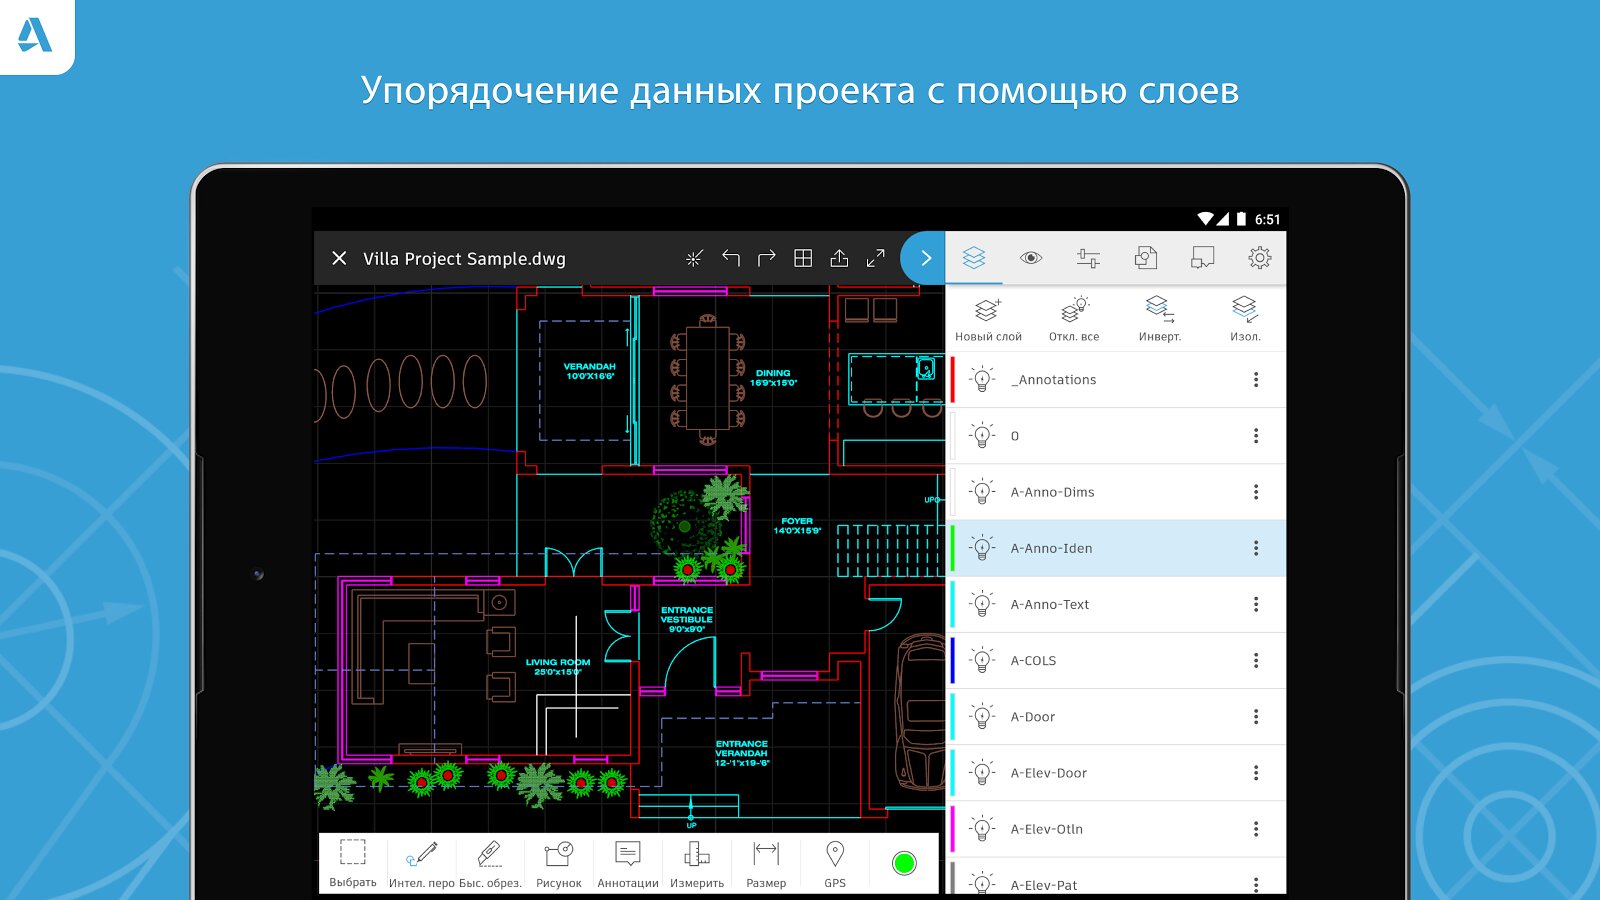
Task: Toggle the lightbulb for the _Annotations layer
Action: (x=982, y=380)
